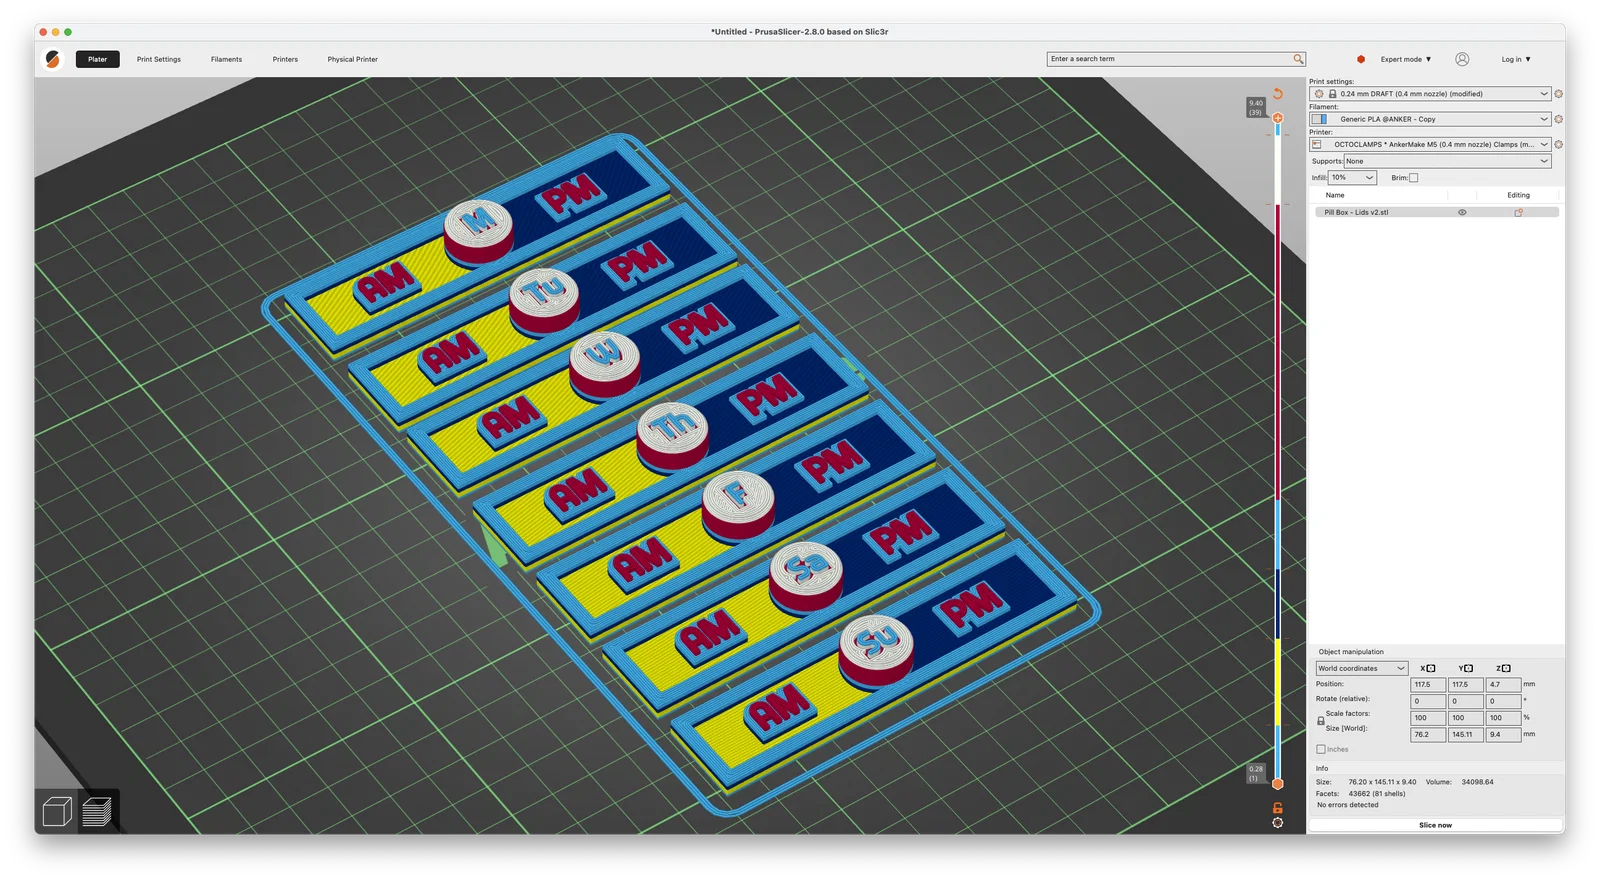1600x880 pixels.
Task: Open layer slider settings cog icon
Action: [1277, 823]
